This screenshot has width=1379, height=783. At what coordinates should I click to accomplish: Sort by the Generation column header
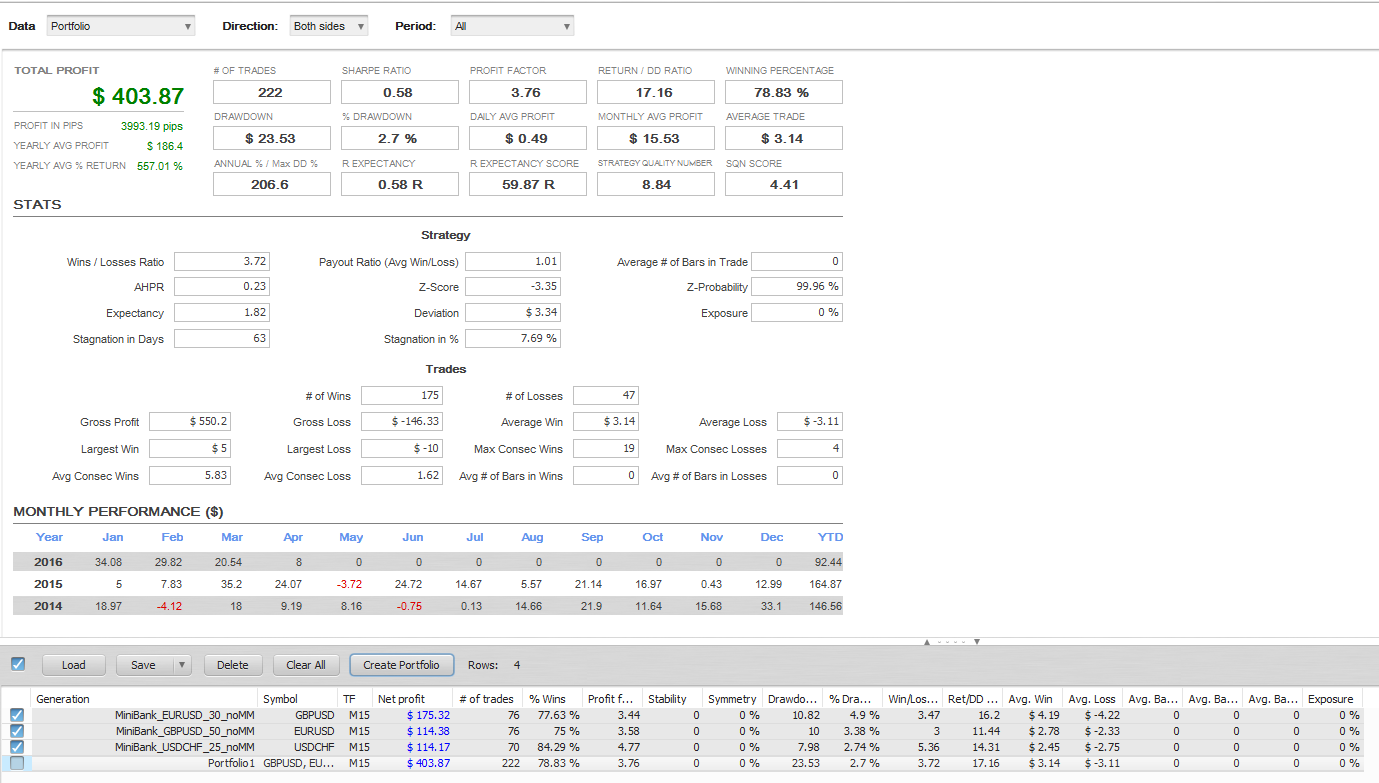point(144,699)
